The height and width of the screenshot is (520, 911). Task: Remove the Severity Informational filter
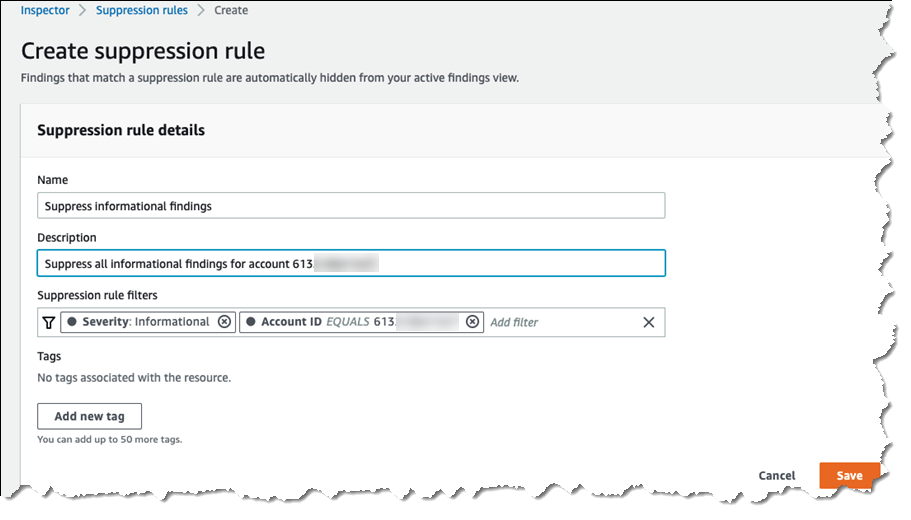click(224, 322)
